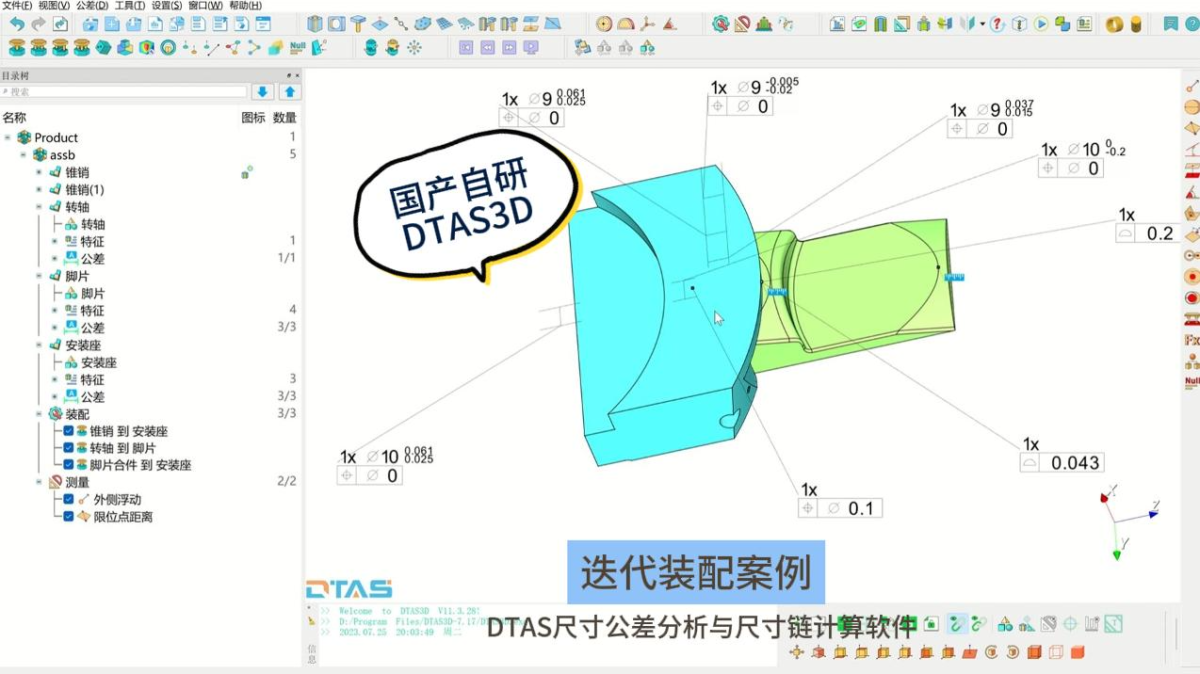1200x674 pixels.
Task: Click the first gold assembly clamp icon
Action: point(17,46)
